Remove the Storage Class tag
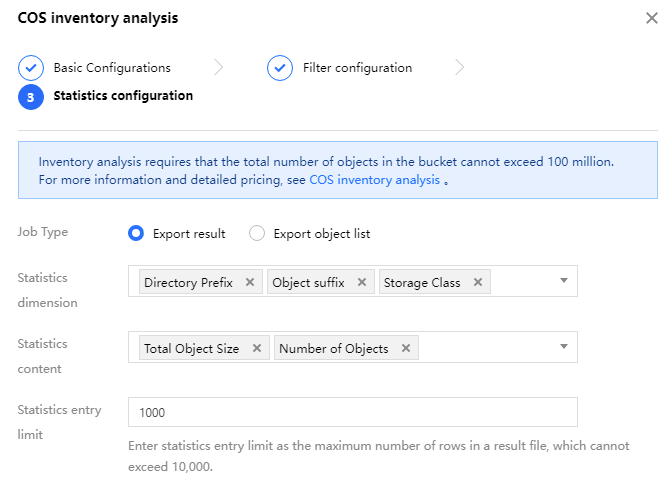 (478, 283)
